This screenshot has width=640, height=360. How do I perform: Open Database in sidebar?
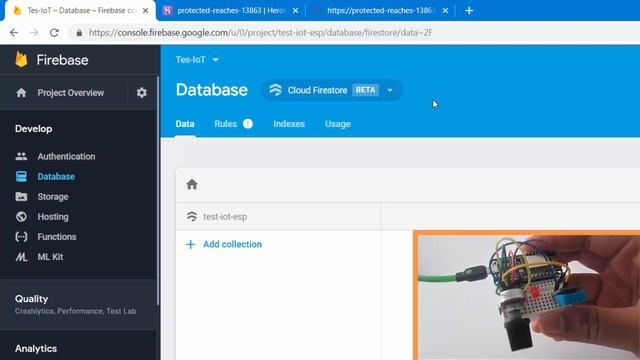(x=56, y=176)
